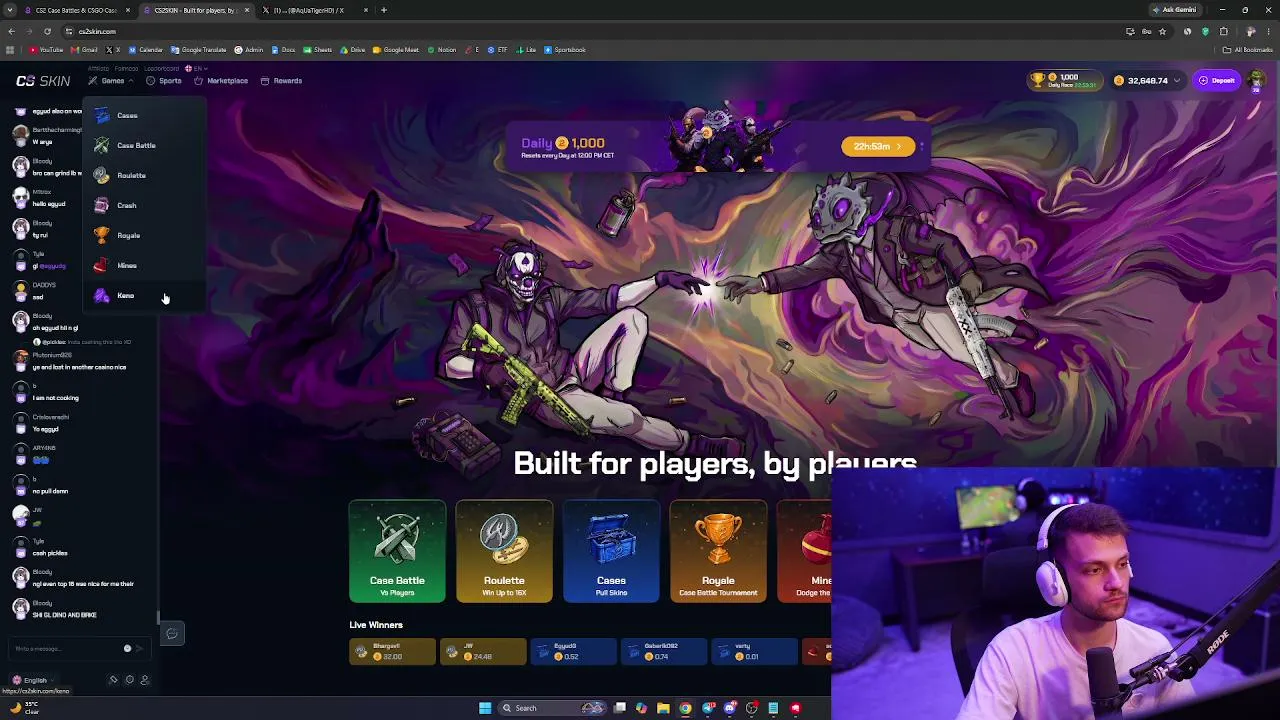This screenshot has width=1280, height=720.
Task: Open the Marketplace page
Action: point(221,81)
